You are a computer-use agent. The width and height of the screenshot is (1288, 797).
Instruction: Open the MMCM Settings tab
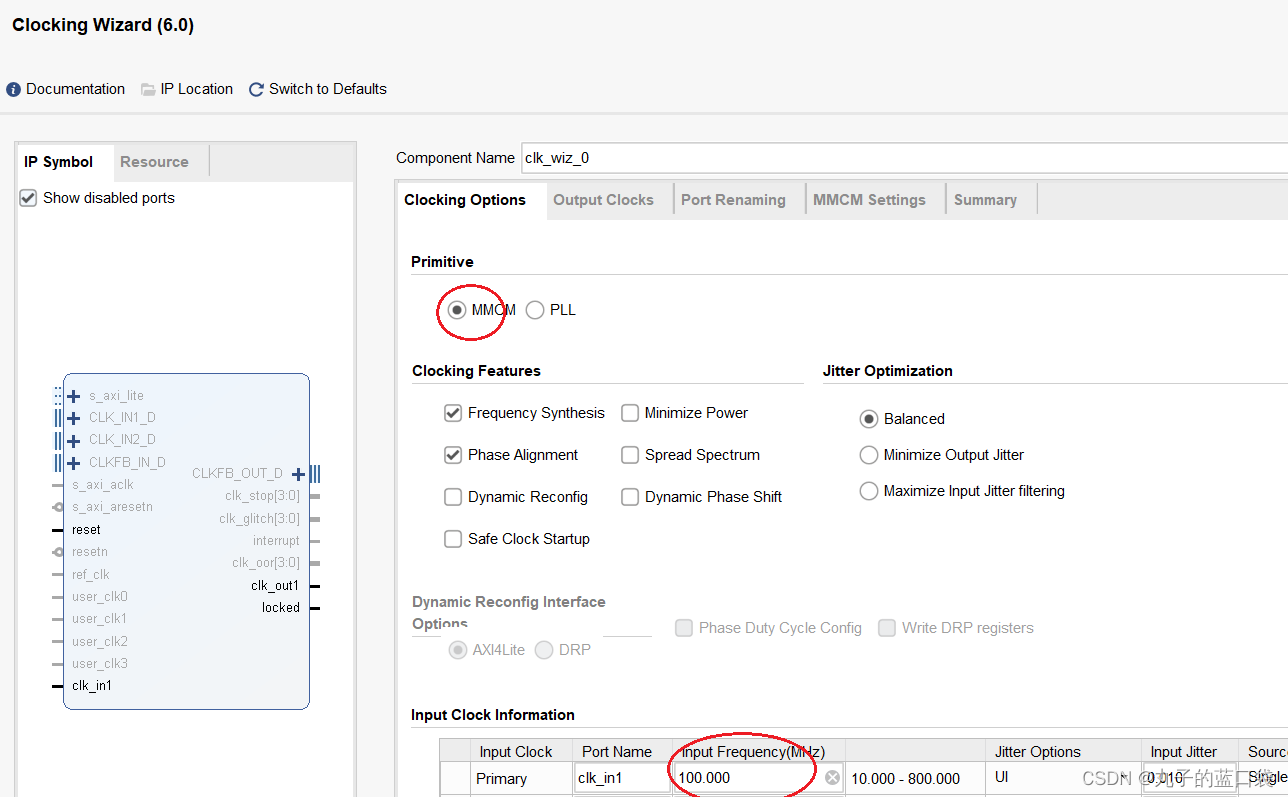coord(870,200)
